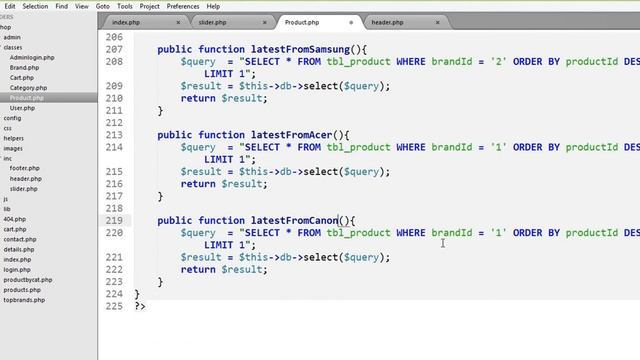This screenshot has height=360, width=640.
Task: Open topbrands.php from sidebar
Action: 24,300
